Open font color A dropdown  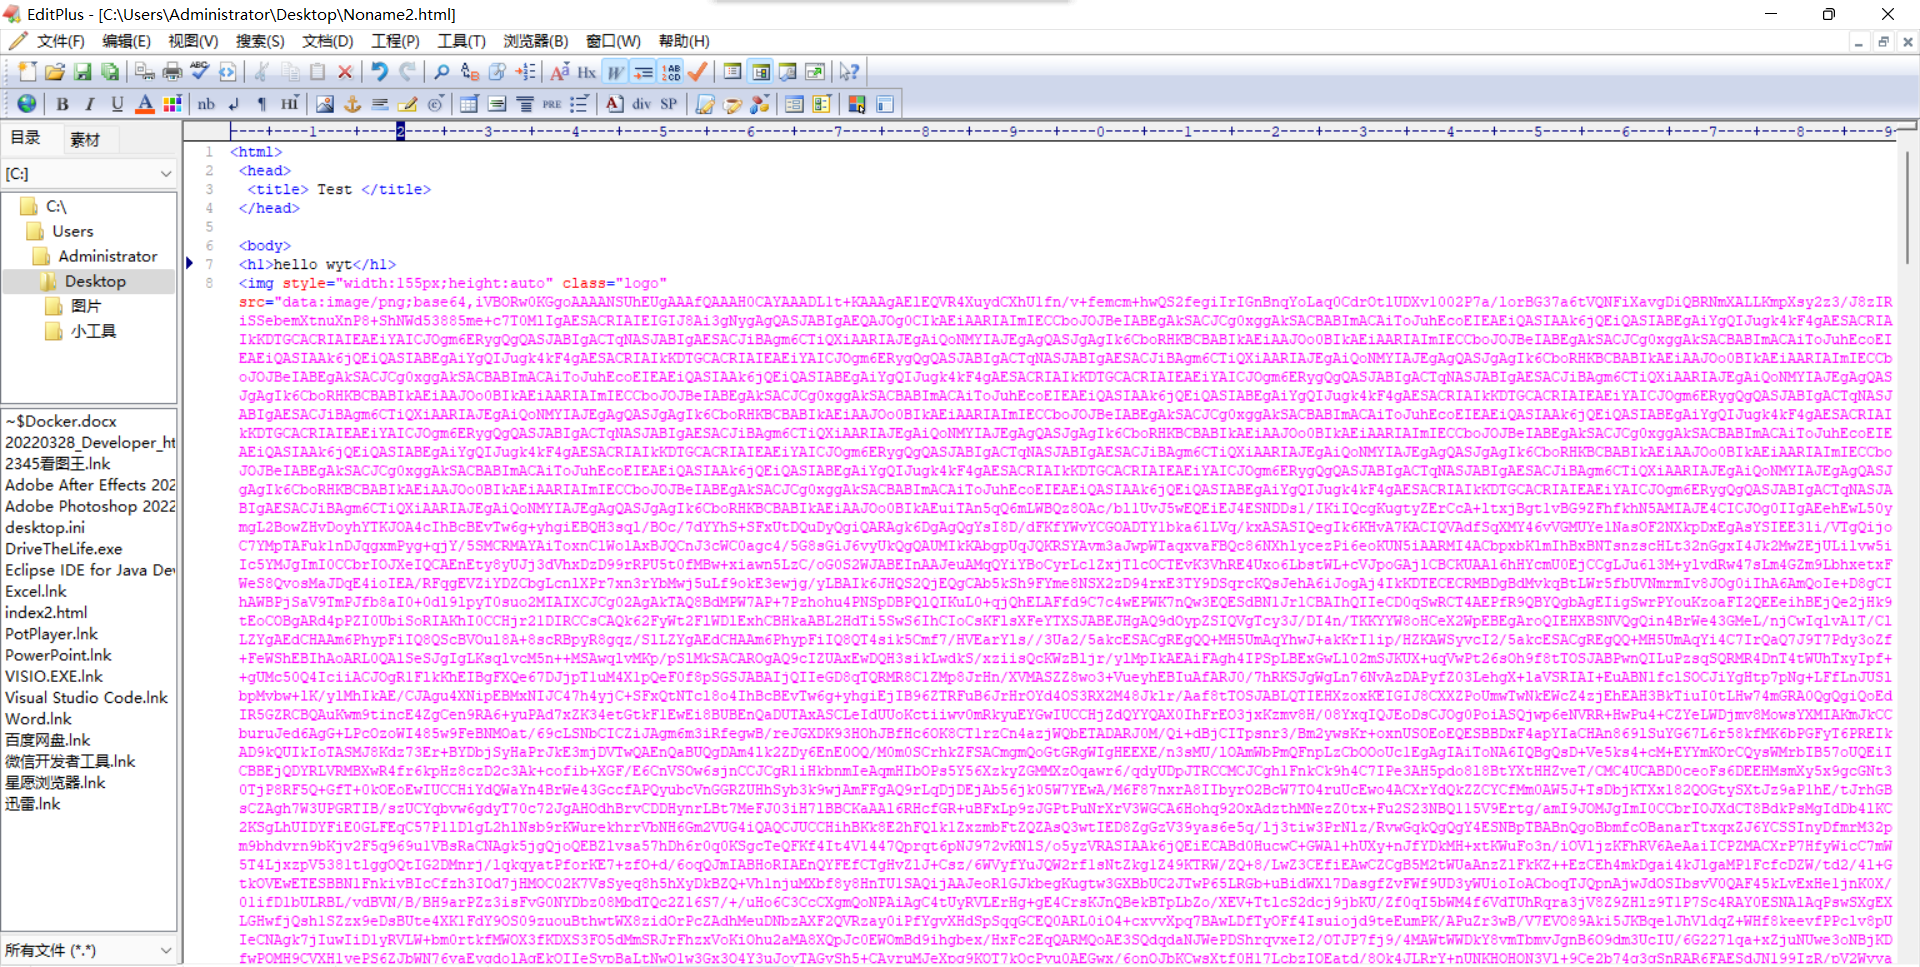145,104
